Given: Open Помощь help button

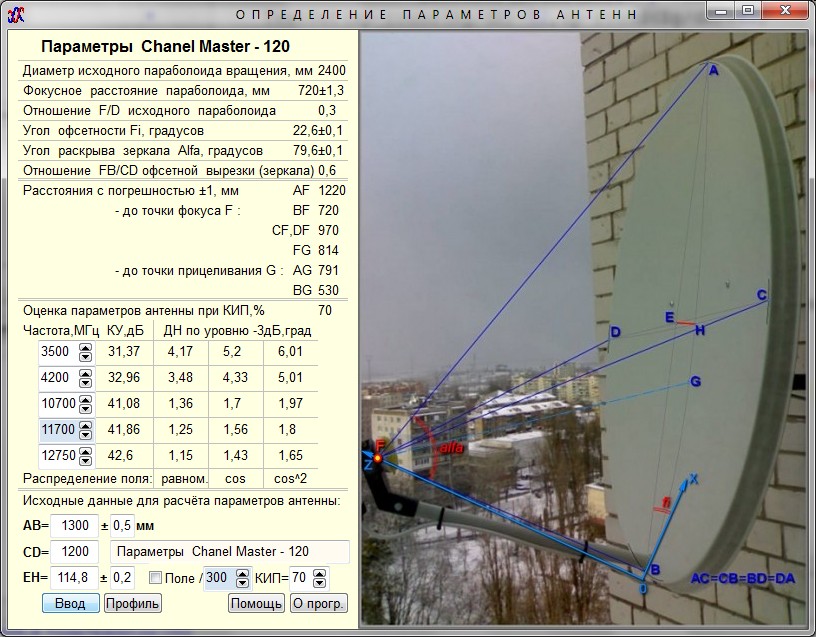Looking at the screenshot, I should (x=256, y=604).
